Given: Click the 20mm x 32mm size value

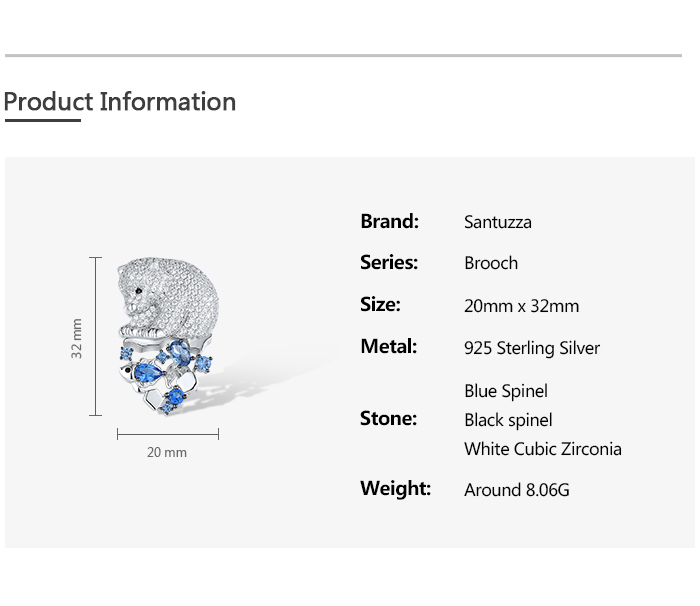Looking at the screenshot, I should [x=521, y=306].
